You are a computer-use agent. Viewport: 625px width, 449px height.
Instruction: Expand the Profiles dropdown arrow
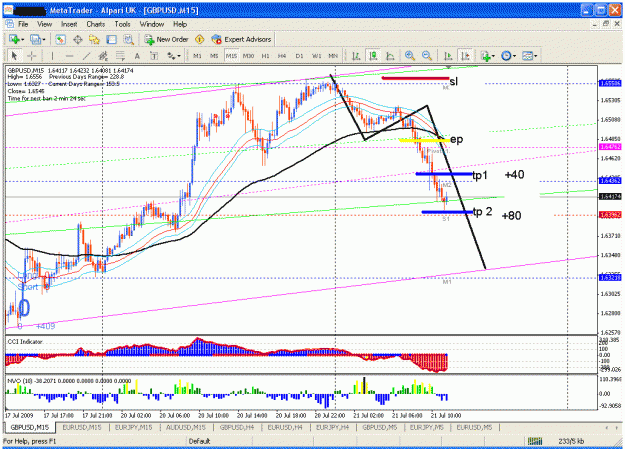[43, 39]
